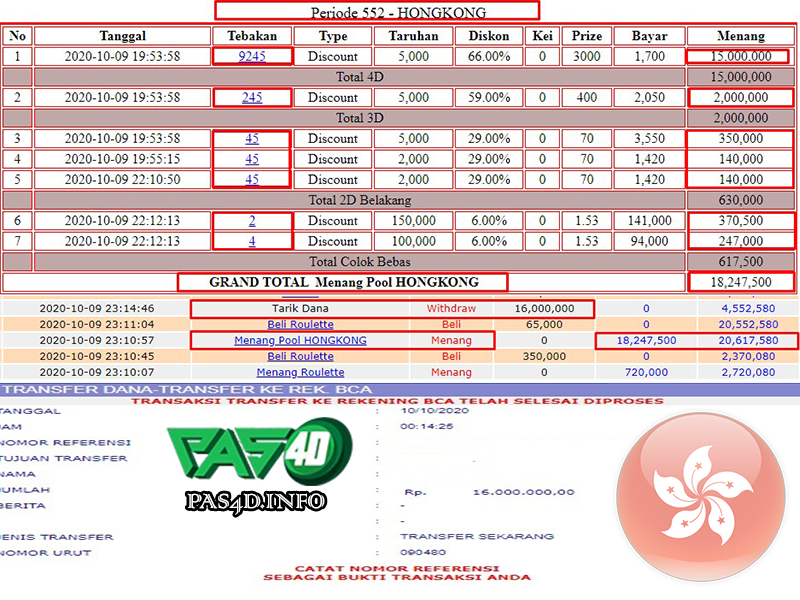Select the balance 2,720,080
800x600 pixels.
(748, 372)
